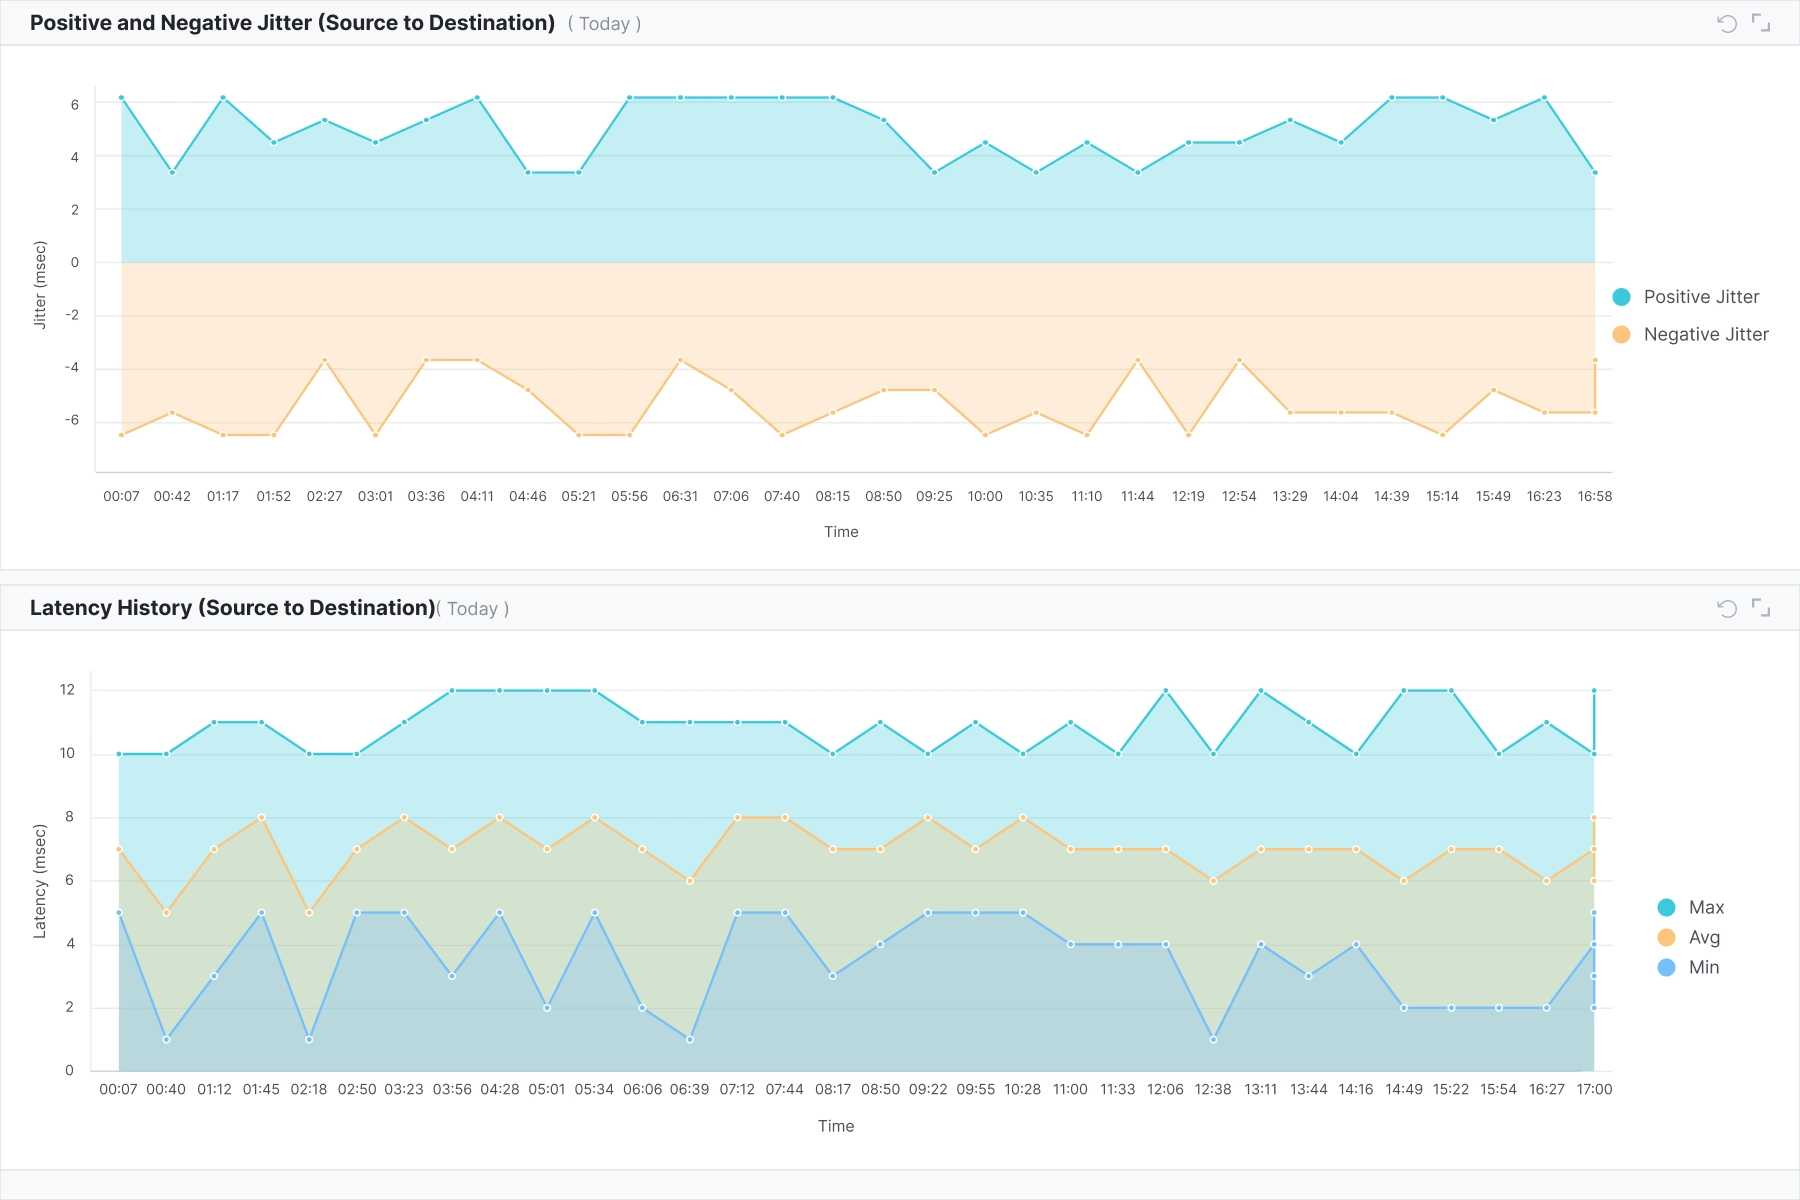
Task: Click the '12' value on Latency y-axis
Action: (67, 689)
